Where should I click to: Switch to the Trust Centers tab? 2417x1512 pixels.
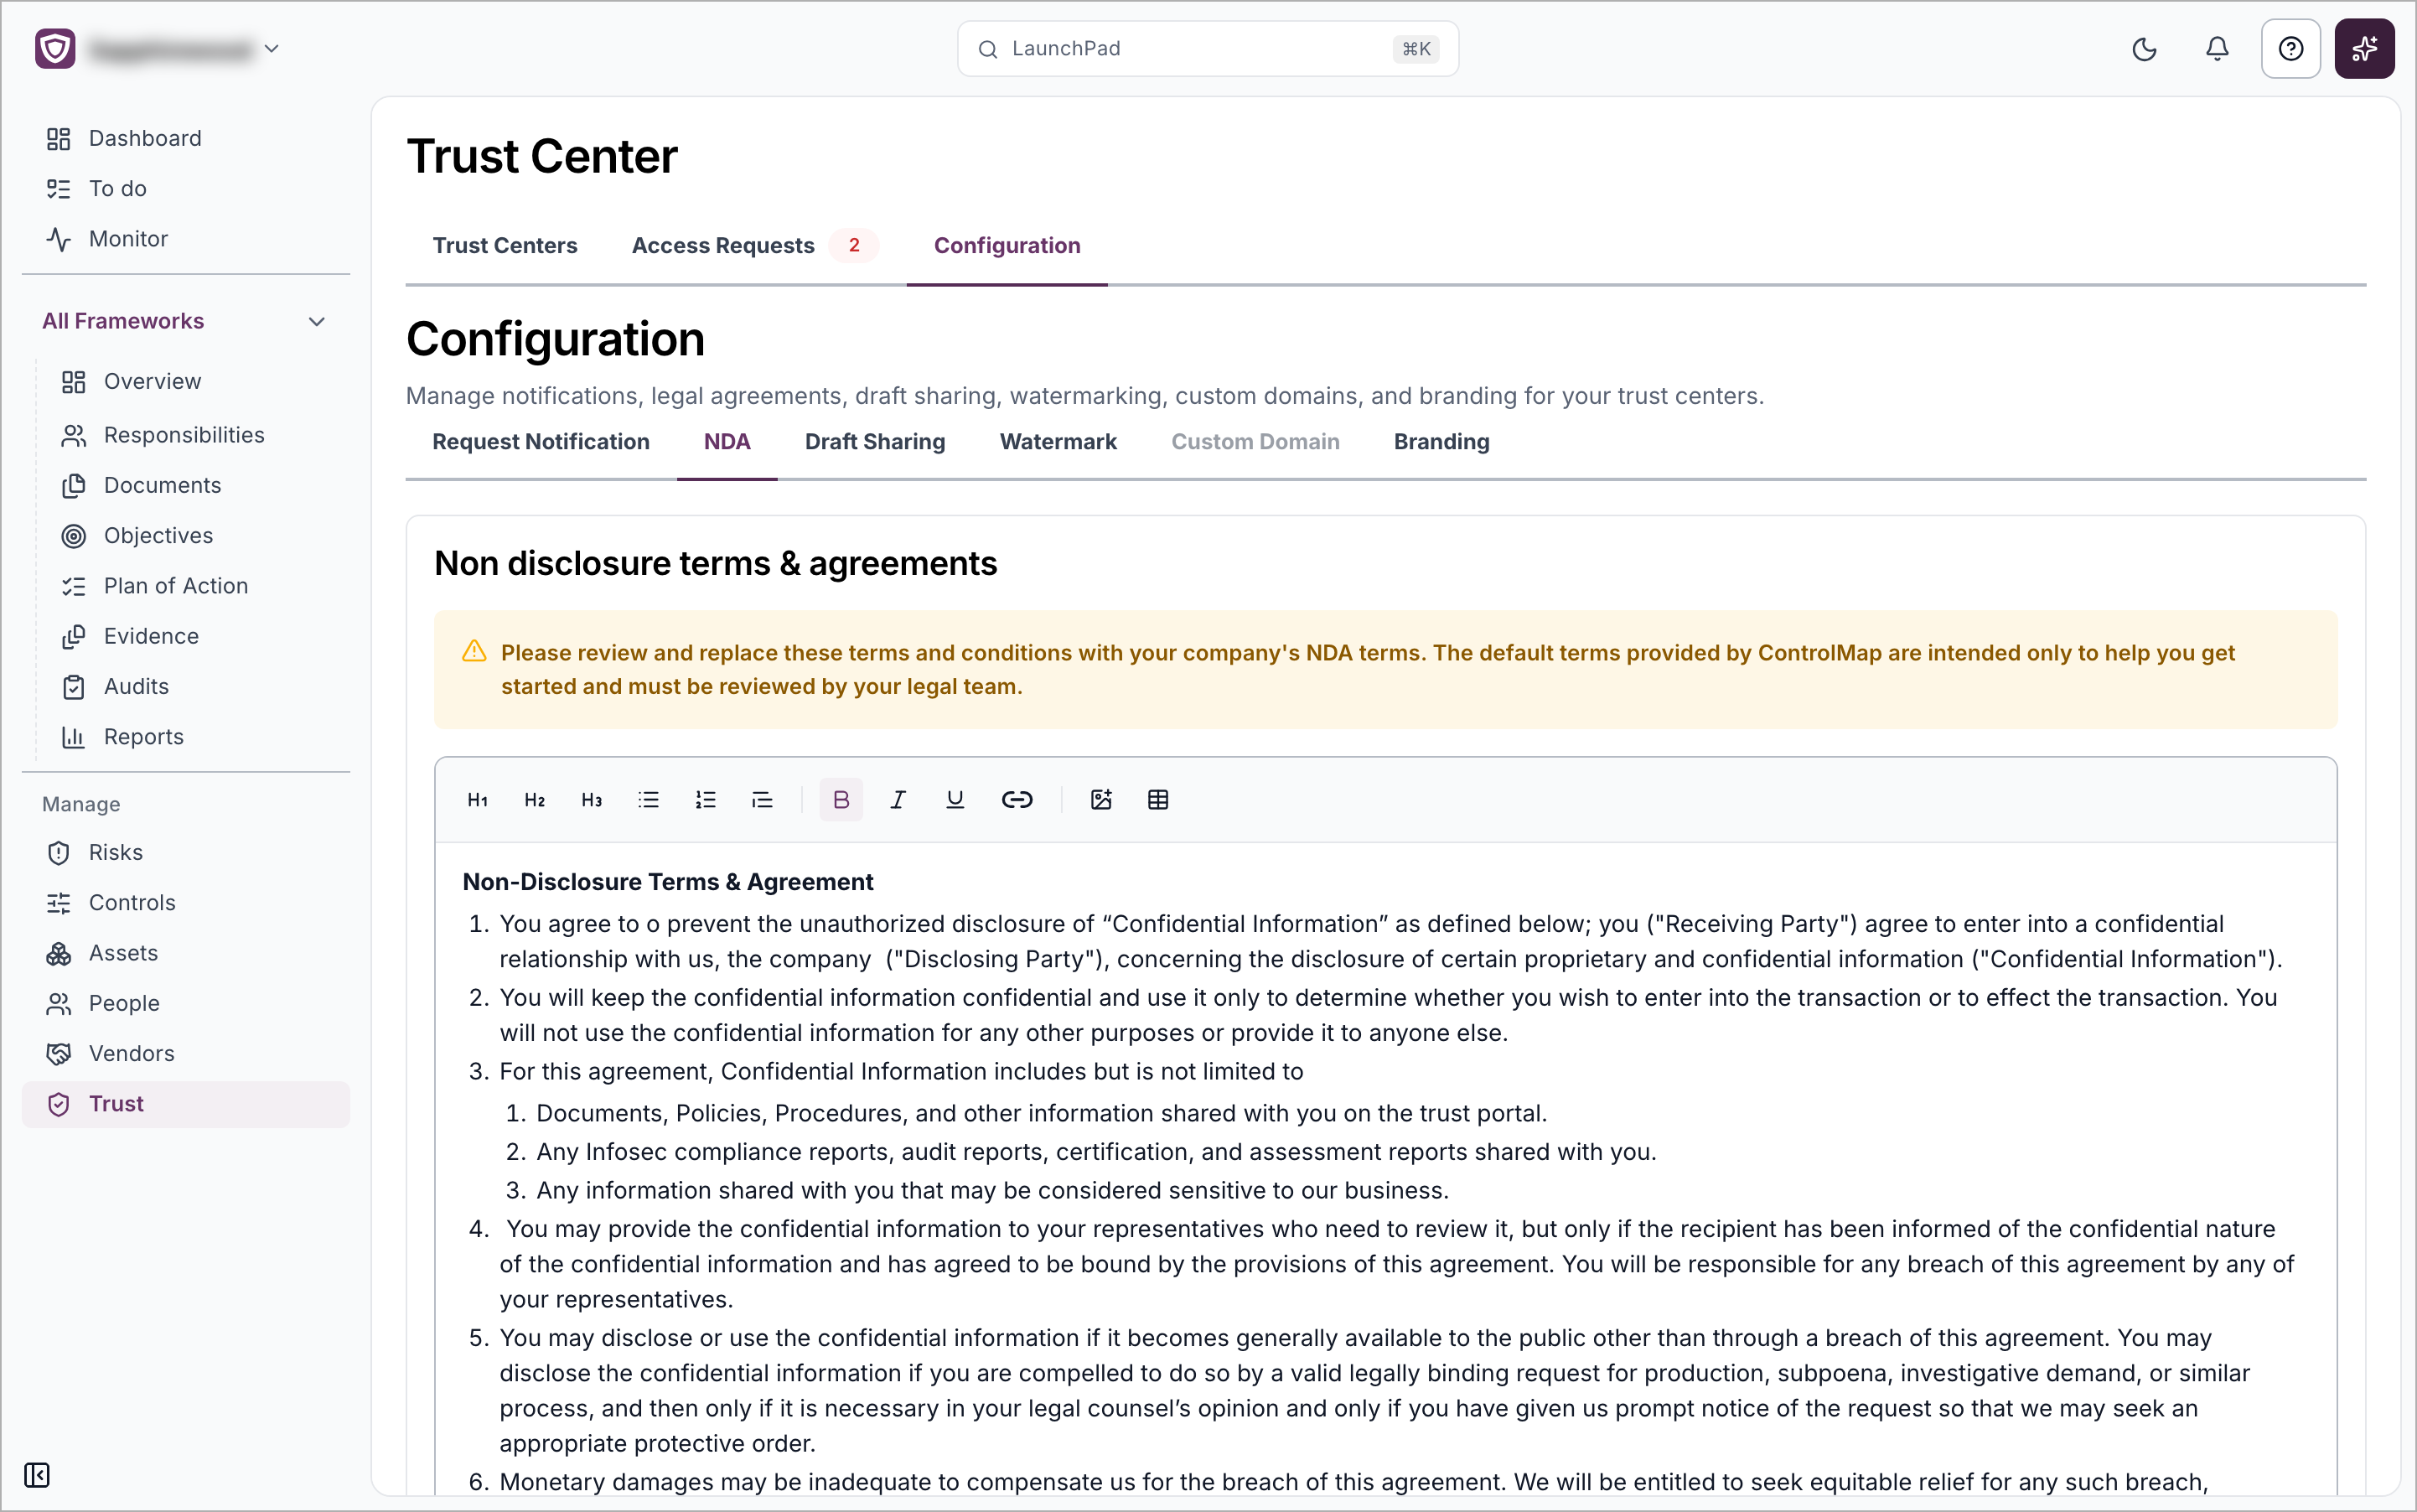tap(505, 245)
